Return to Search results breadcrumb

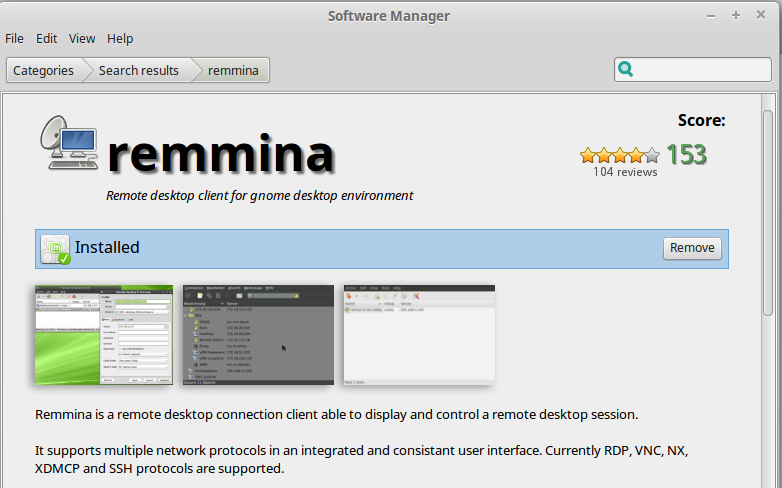point(139,70)
